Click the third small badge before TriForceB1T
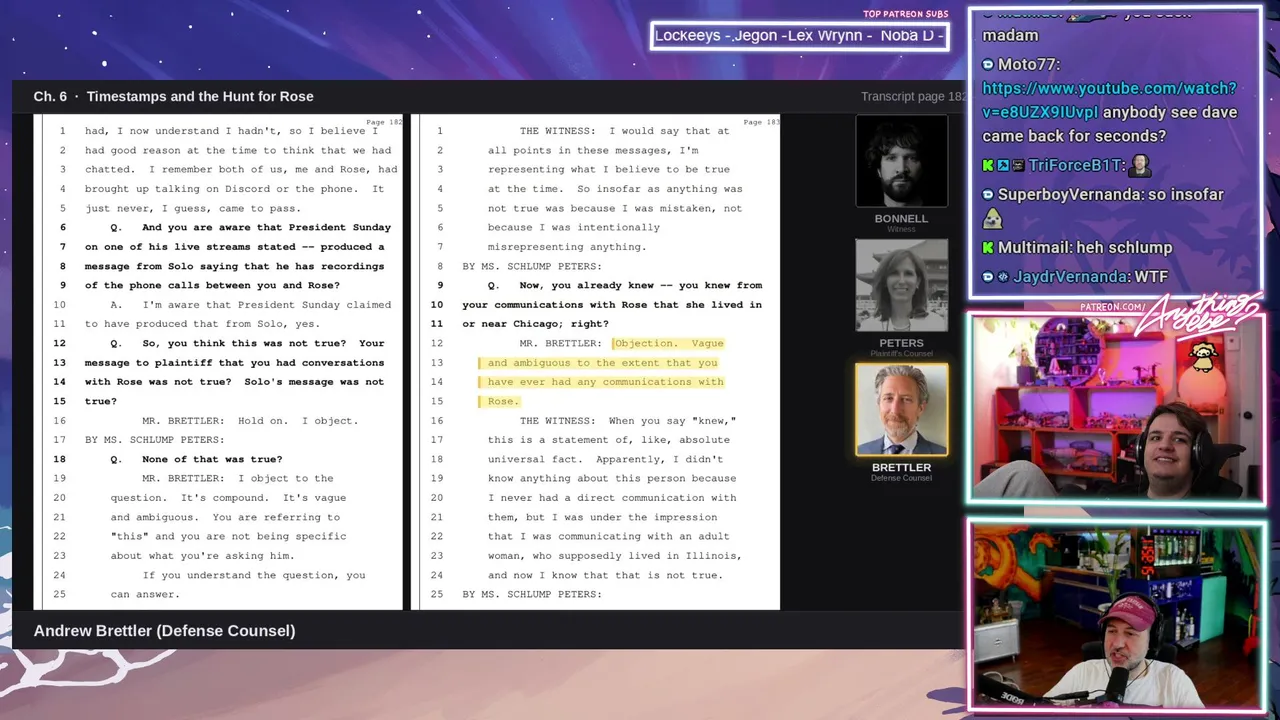Screen dimensions: 1280x720 [x=1018, y=166]
